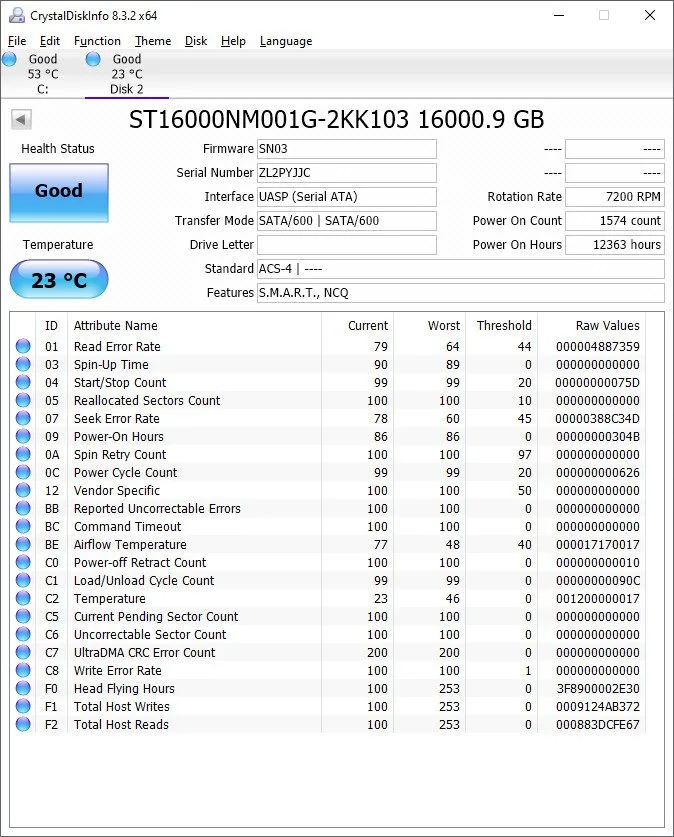Click the 23 °C temperature button
Viewport: 674px width, 837px height.
coord(59,280)
